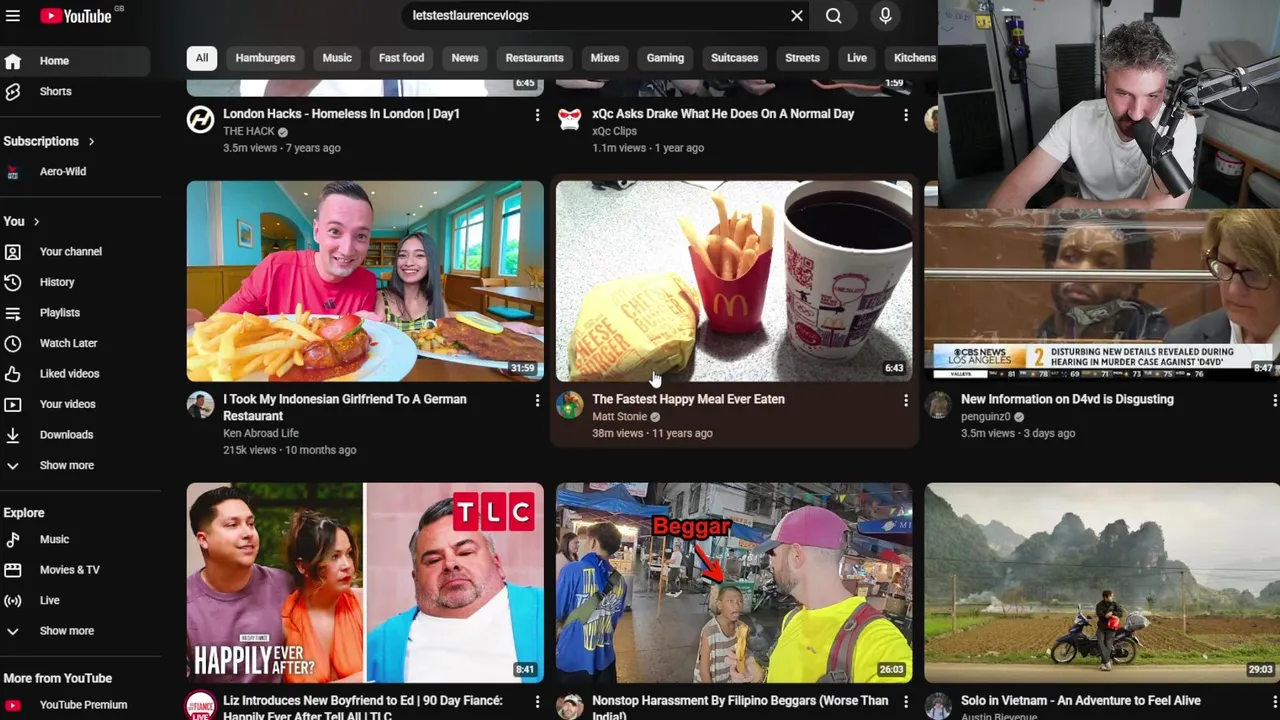Open Playlists in the sidebar
The image size is (1280, 720).
tap(75, 313)
